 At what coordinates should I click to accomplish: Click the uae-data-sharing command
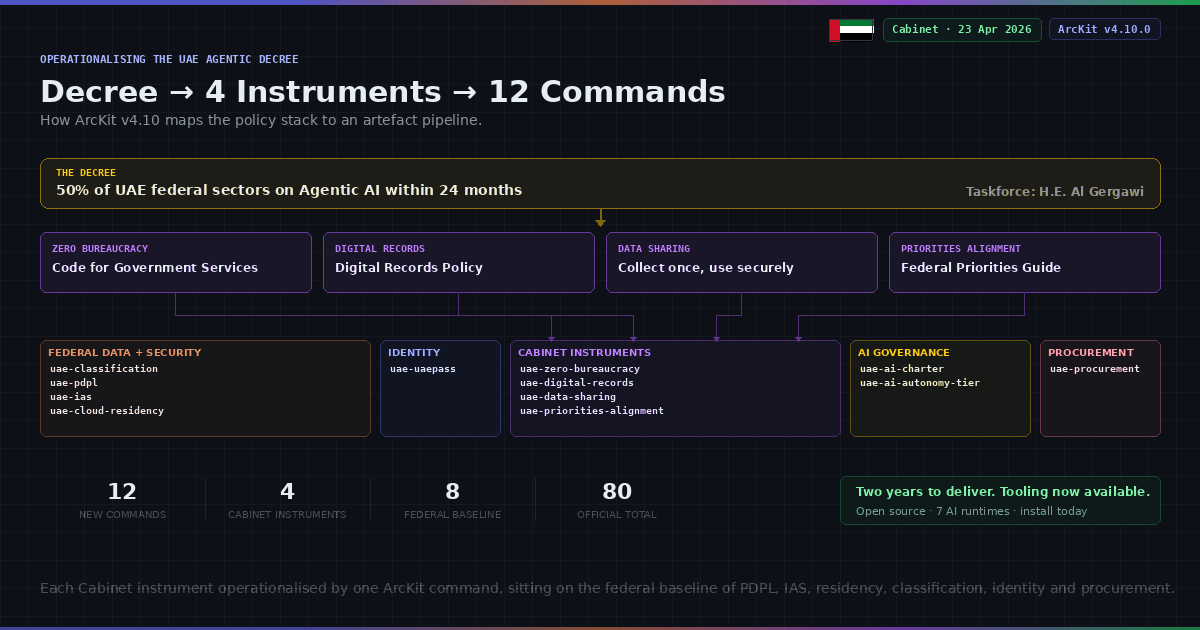pyautogui.click(x=568, y=397)
